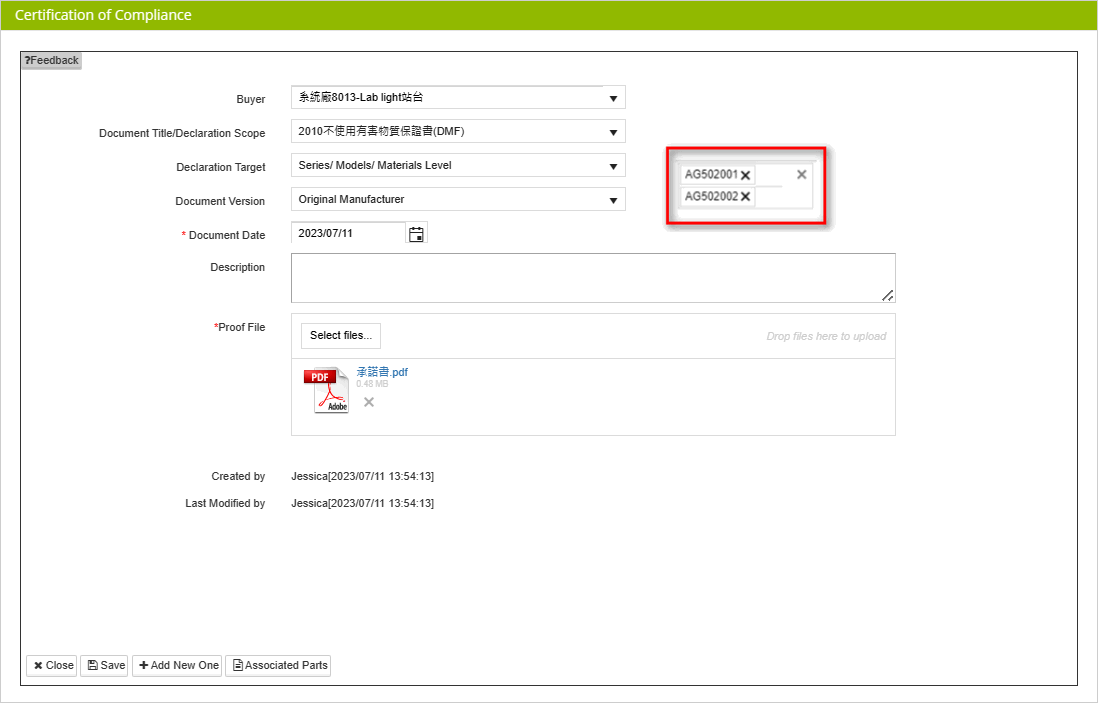Click inside the Description text area
1098x703 pixels.
point(593,278)
